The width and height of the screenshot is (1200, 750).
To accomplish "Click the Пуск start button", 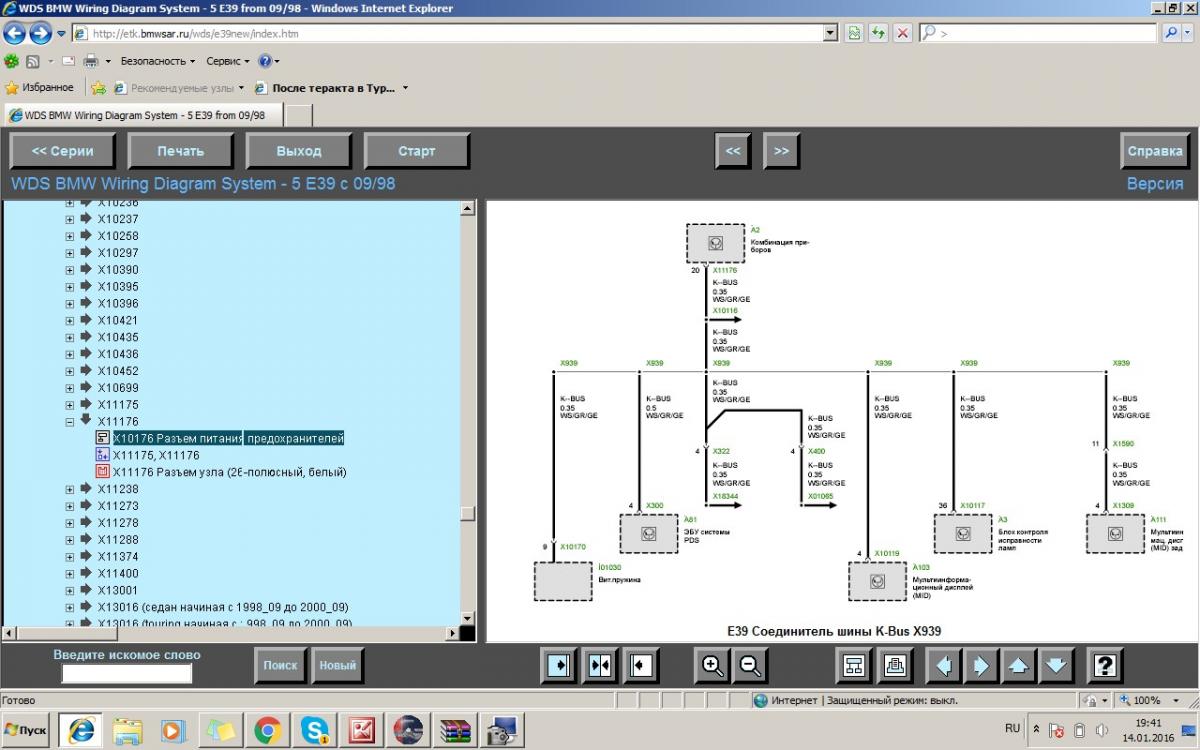I will [x=27, y=731].
